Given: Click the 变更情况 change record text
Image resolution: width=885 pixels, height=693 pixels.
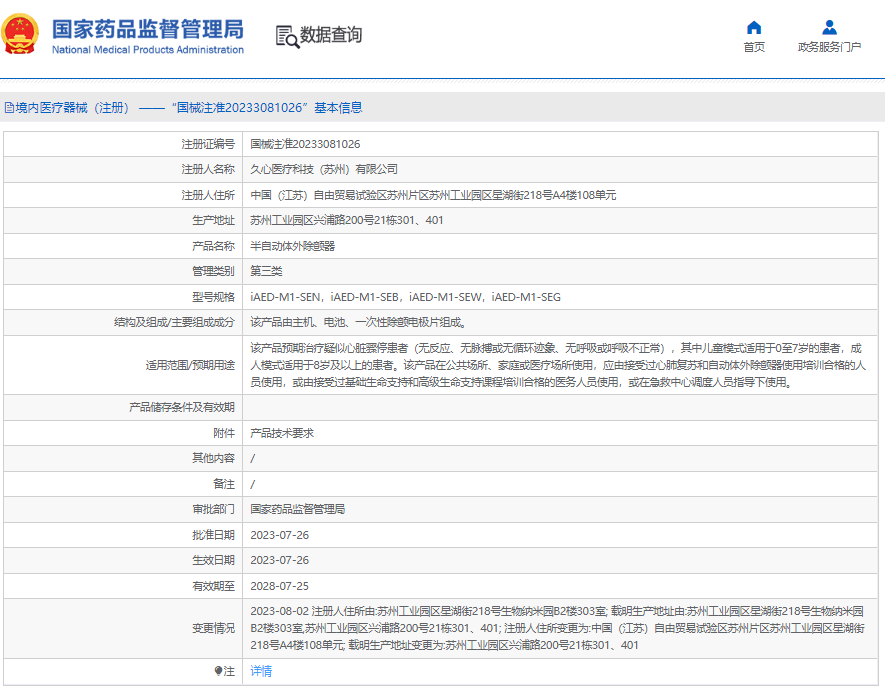Looking at the screenshot, I should pyautogui.click(x=558, y=628).
